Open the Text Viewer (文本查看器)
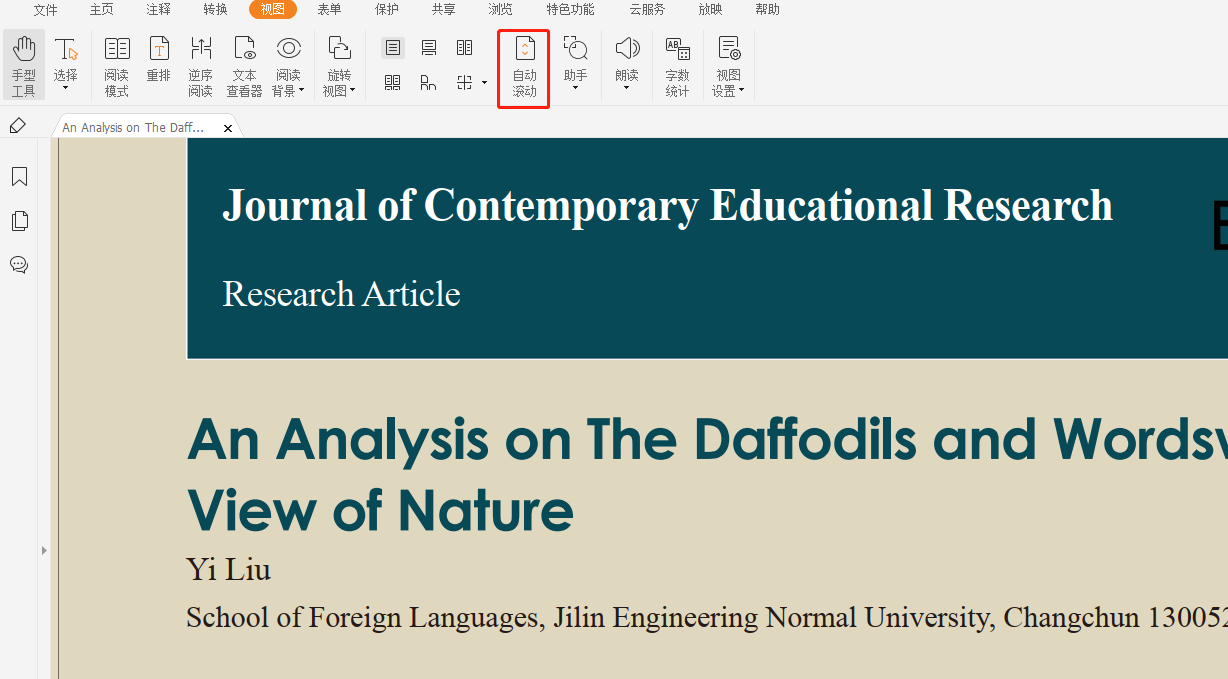Viewport: 1228px width, 679px height. tap(244, 66)
